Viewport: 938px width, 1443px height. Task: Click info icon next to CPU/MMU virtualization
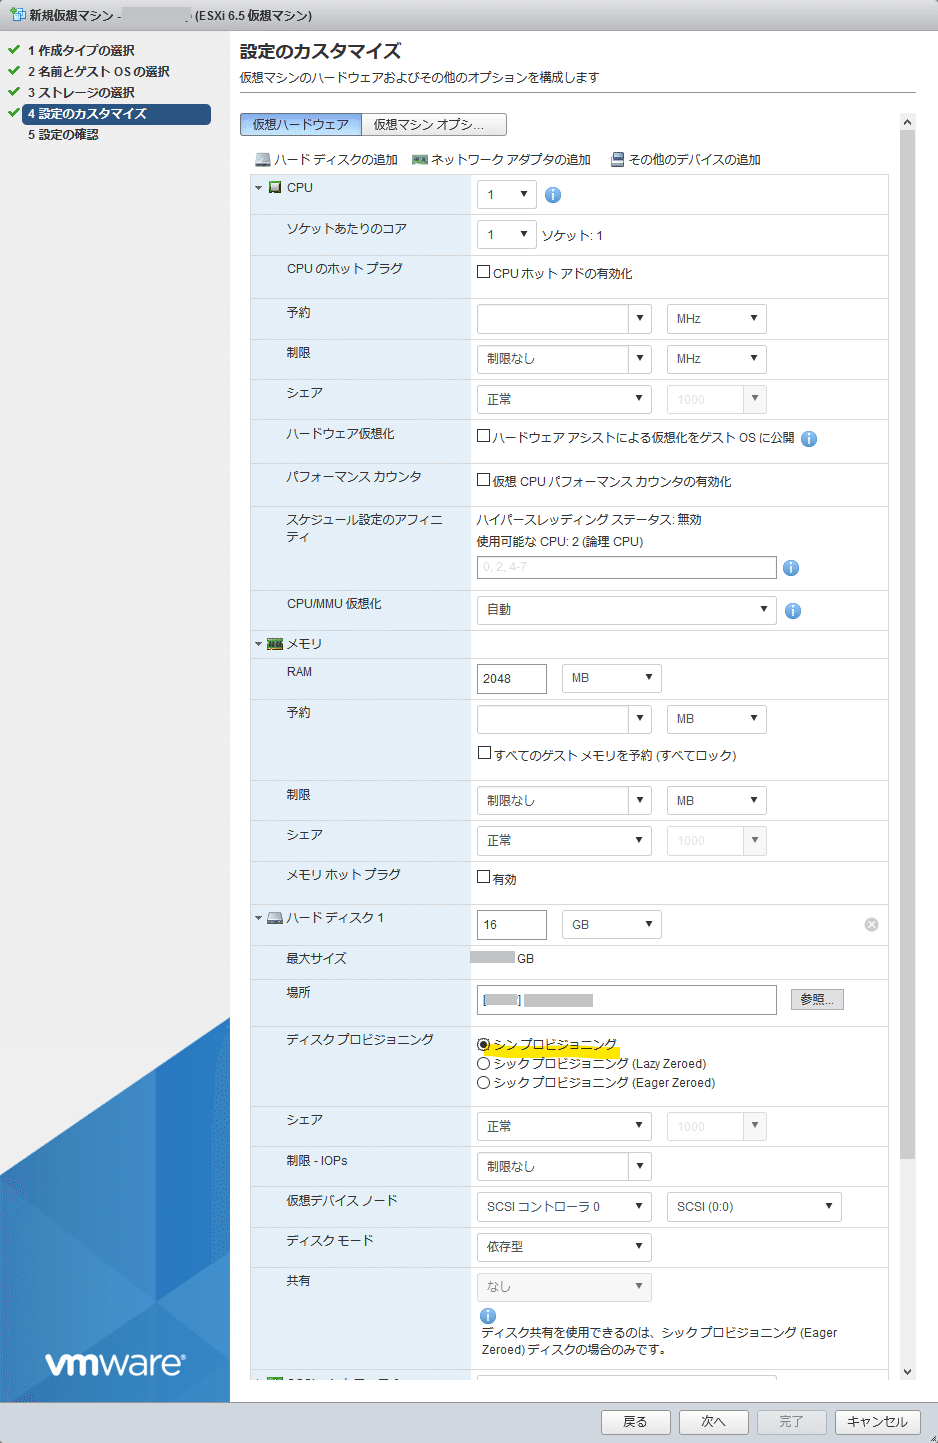point(793,610)
